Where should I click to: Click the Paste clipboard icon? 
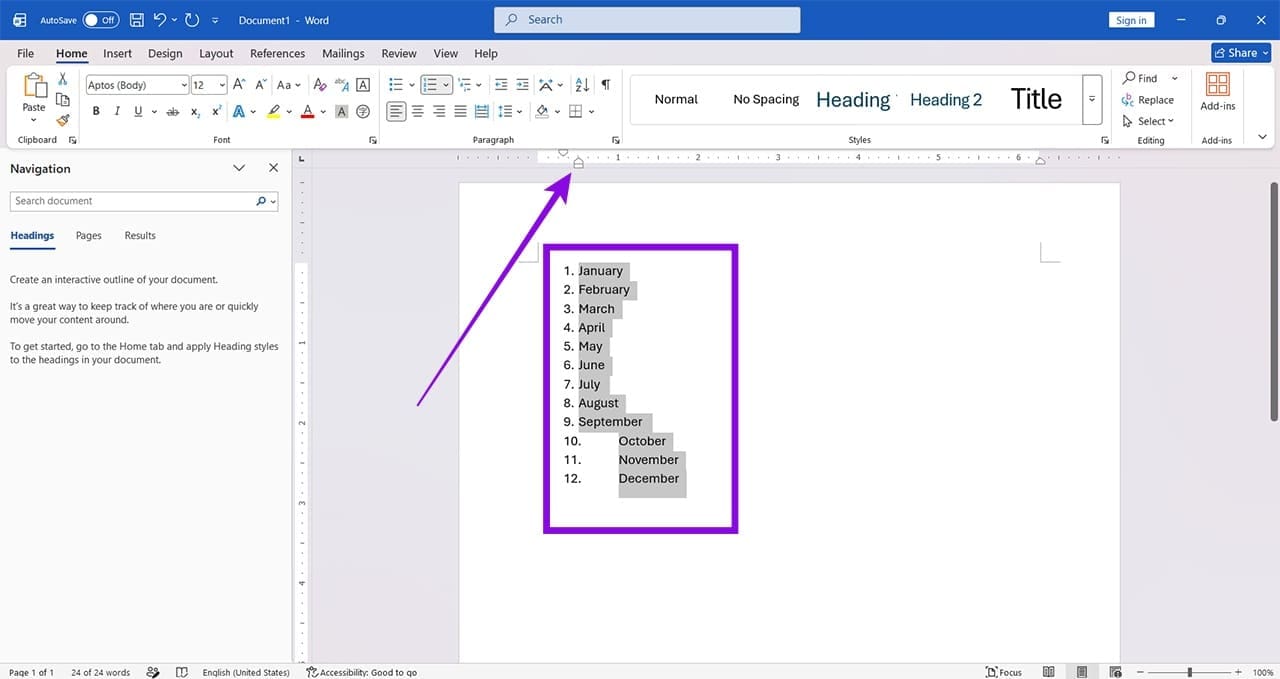pos(34,86)
